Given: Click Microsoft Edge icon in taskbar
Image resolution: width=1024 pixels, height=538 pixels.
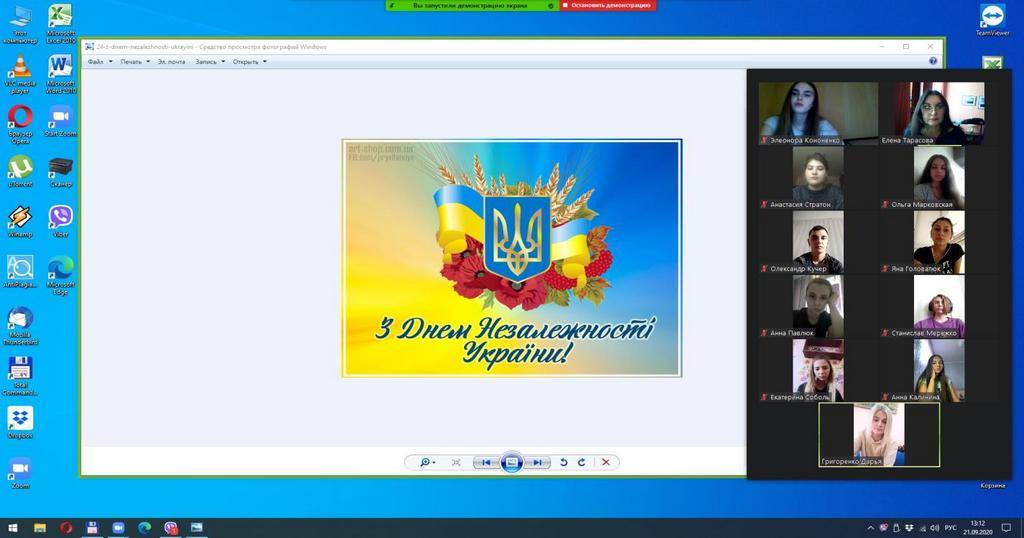Looking at the screenshot, I should coord(144,528).
